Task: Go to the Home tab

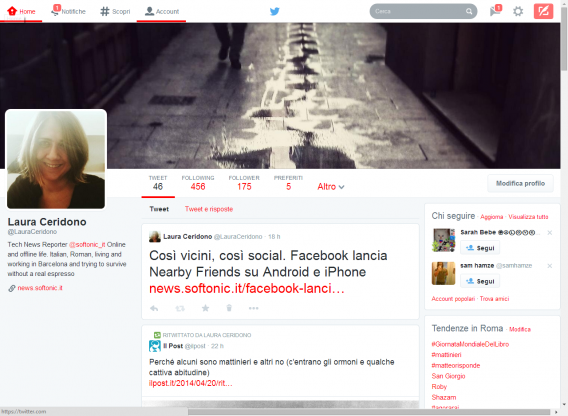Action: click(x=21, y=12)
